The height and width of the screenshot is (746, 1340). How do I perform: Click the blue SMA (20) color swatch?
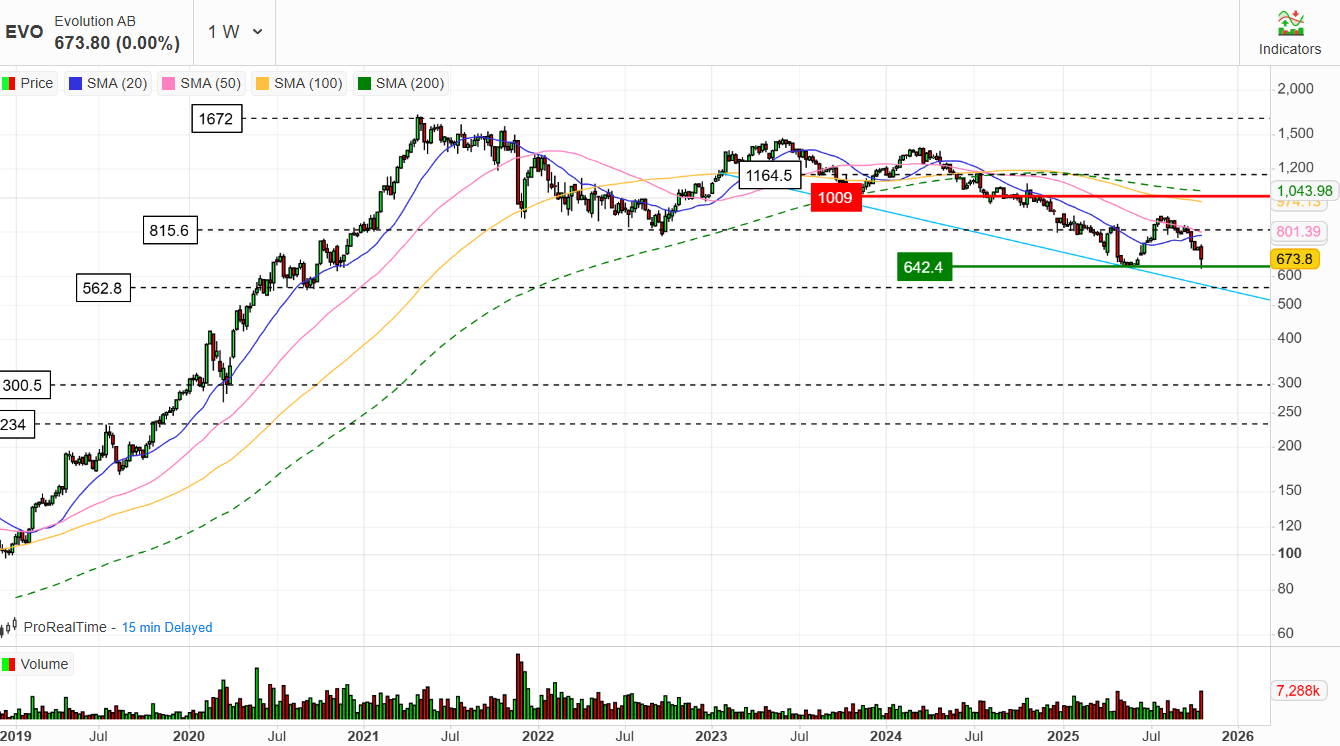point(76,84)
